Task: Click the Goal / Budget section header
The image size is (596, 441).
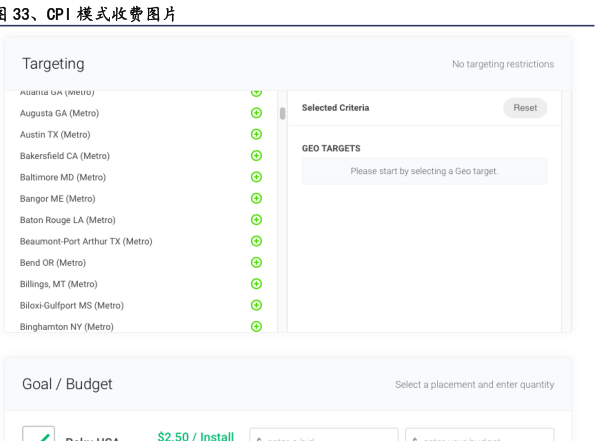Action: coord(67,384)
